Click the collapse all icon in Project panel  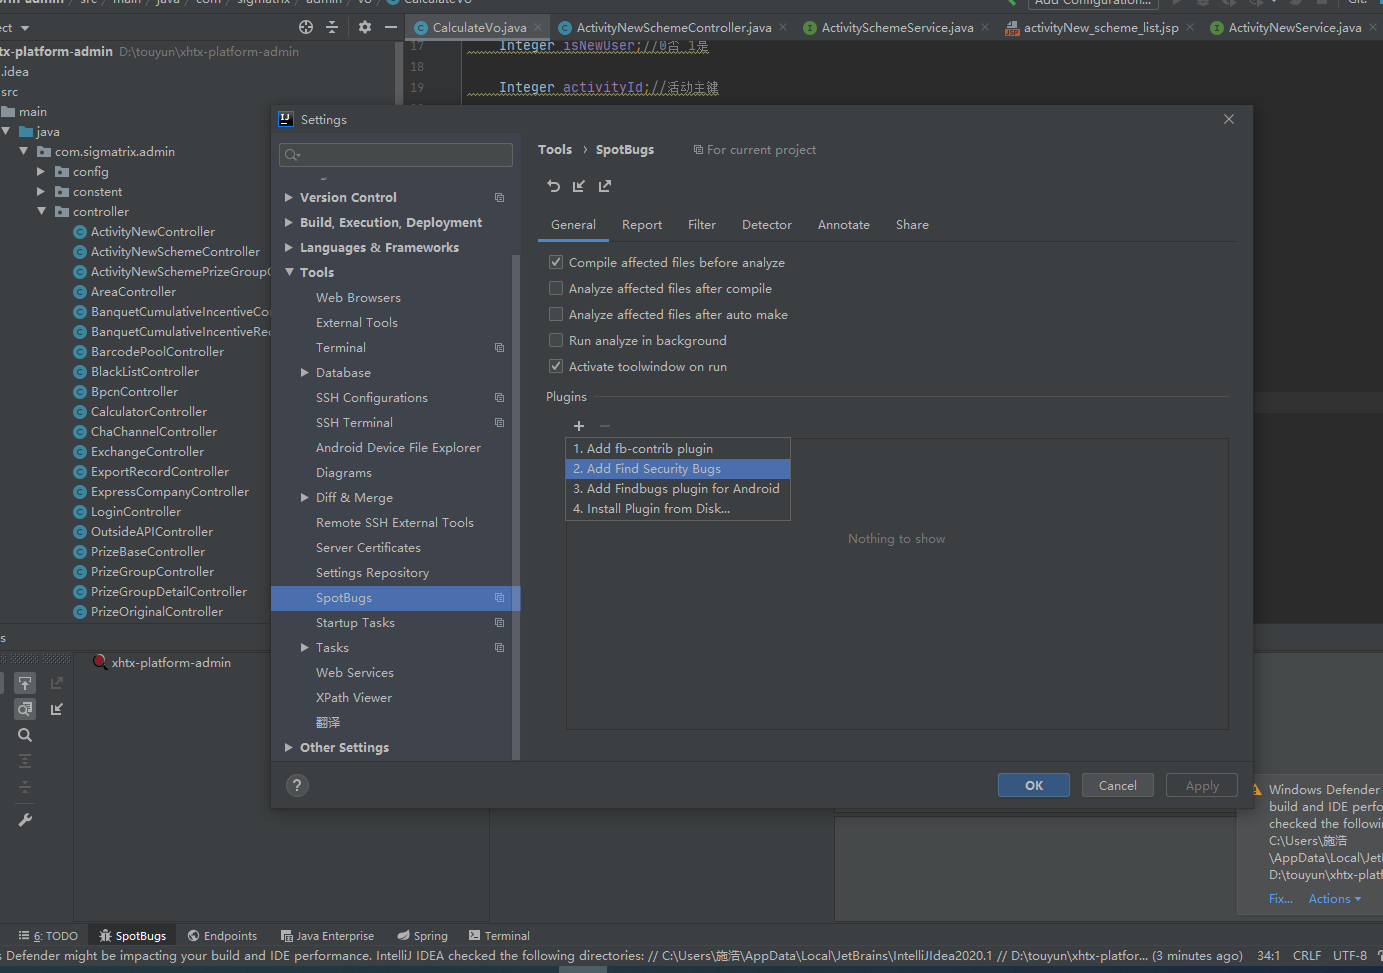click(x=332, y=27)
